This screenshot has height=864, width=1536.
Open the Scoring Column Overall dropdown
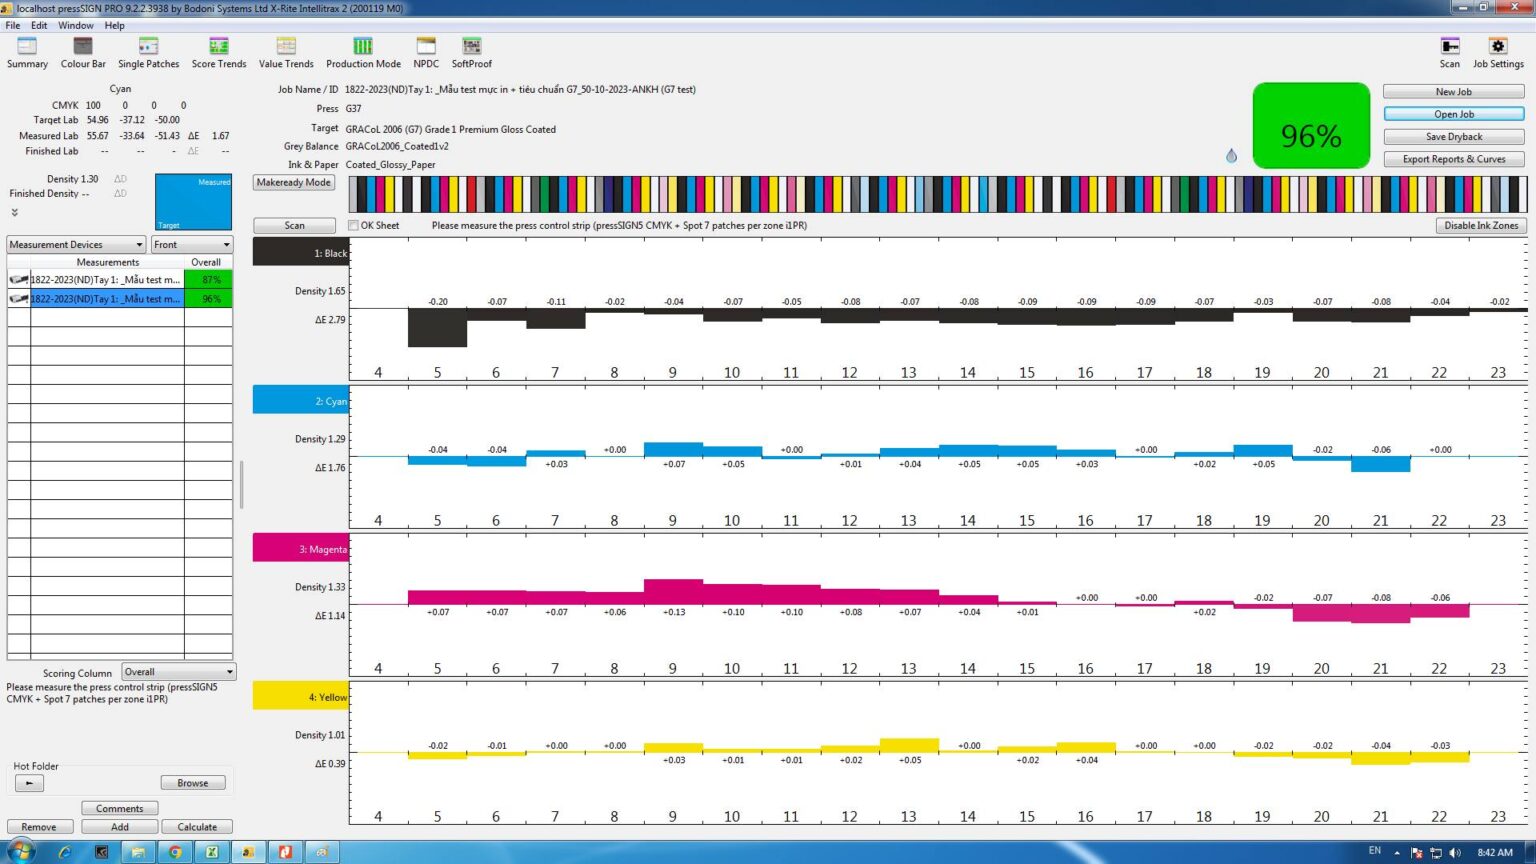click(179, 672)
